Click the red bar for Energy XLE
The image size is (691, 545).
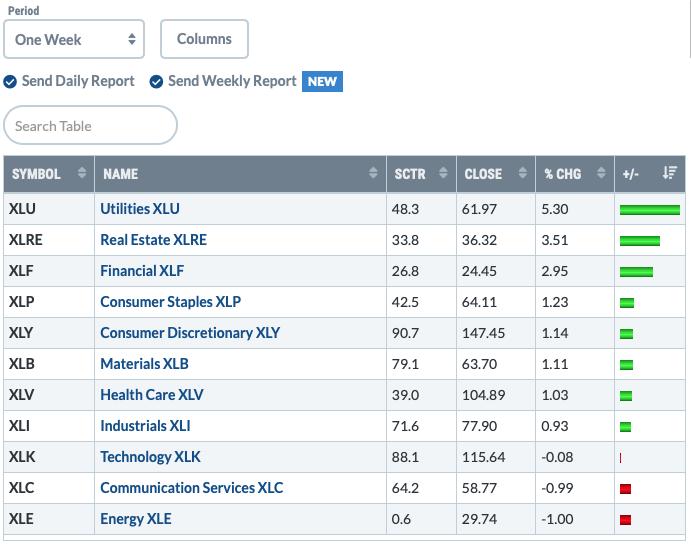pos(625,520)
